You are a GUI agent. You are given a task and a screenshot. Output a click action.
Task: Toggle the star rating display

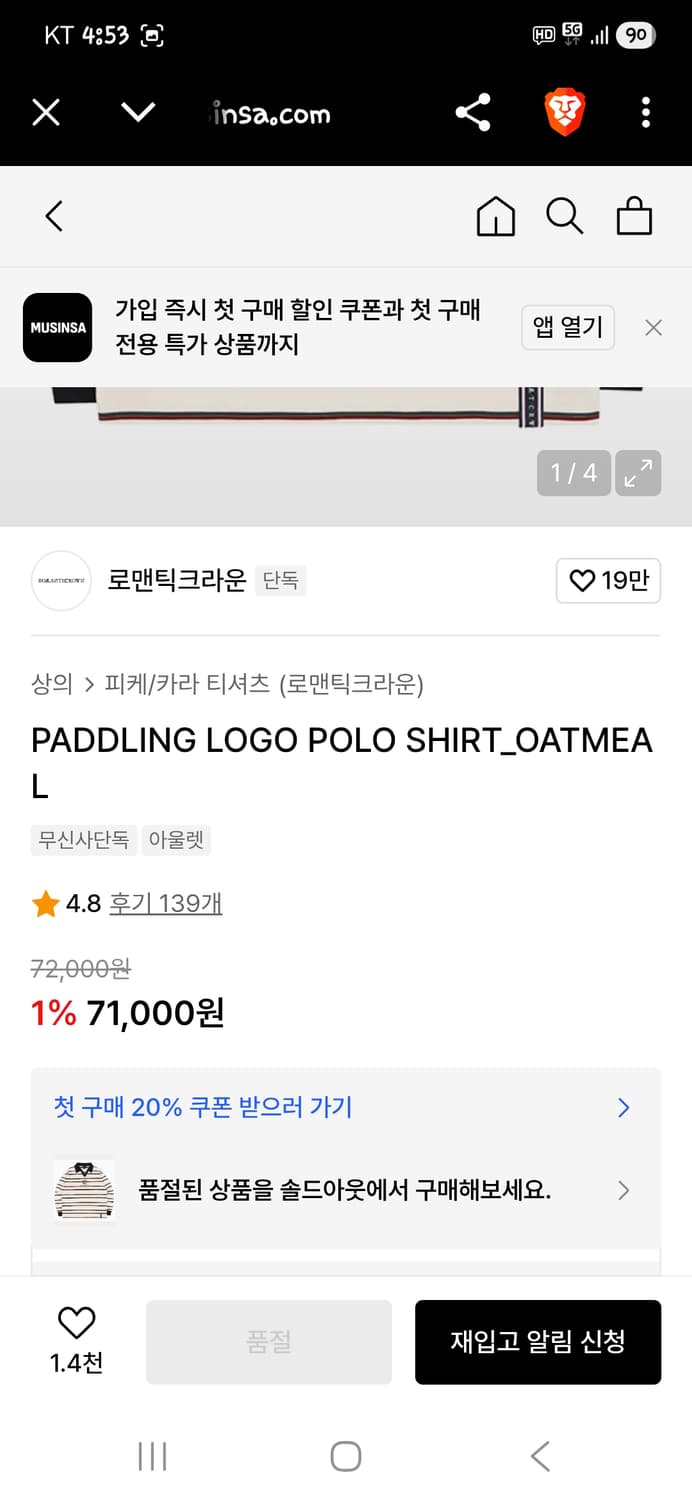(45, 903)
